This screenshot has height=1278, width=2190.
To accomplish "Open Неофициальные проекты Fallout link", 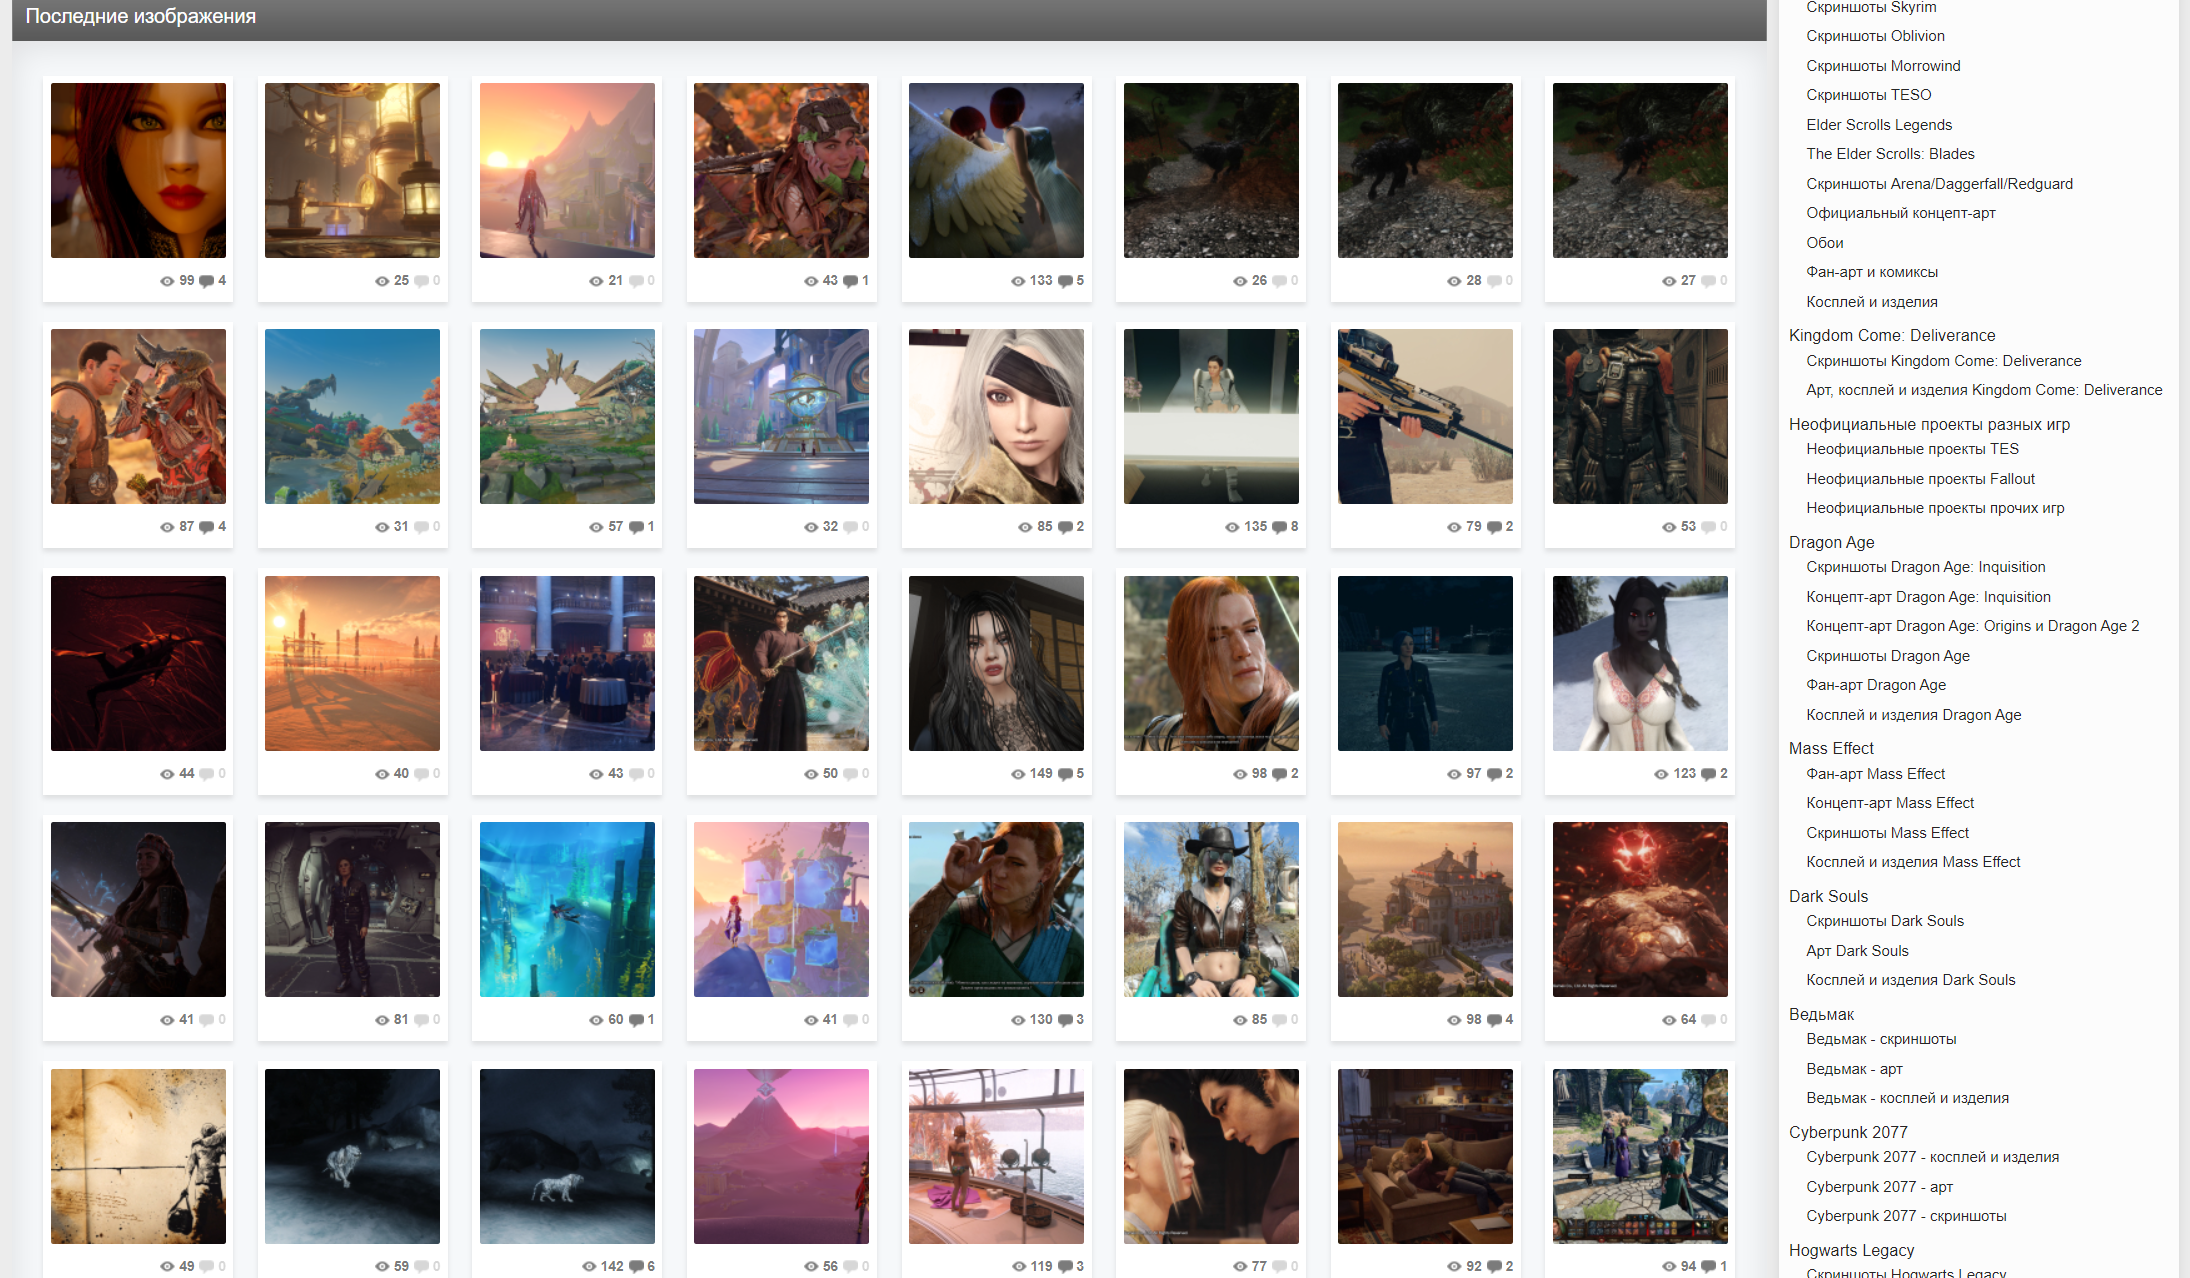I will coord(1920,479).
